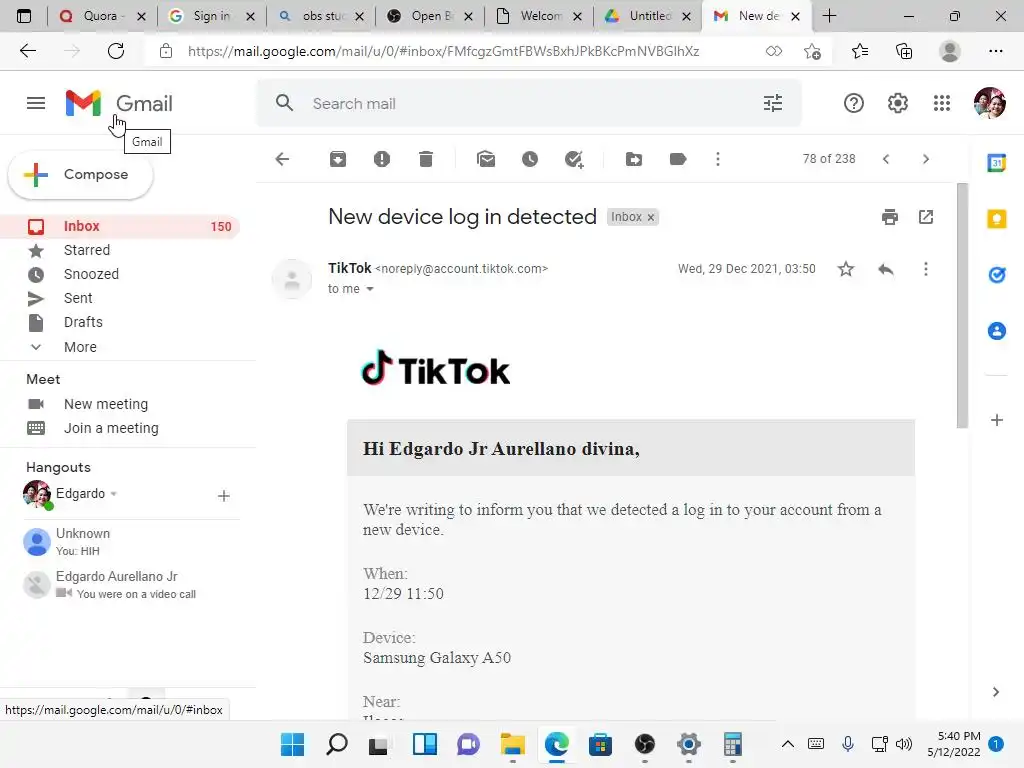Print the whole conversation
Image resolution: width=1024 pixels, height=768 pixels.
tap(889, 217)
